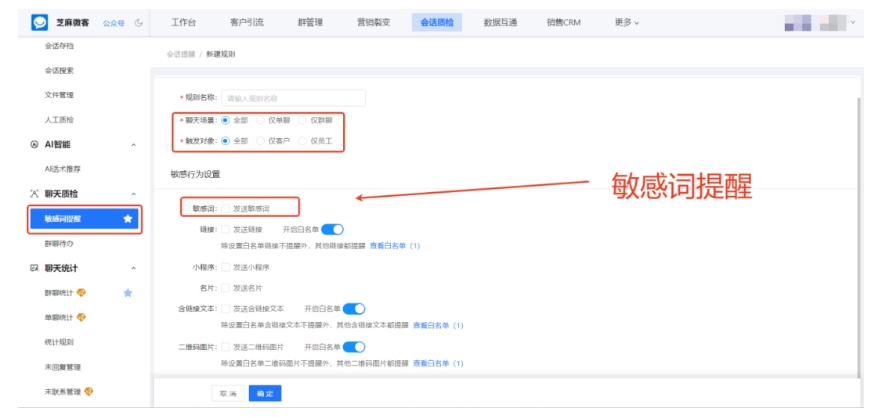
Task: Open 群聊待办 in sidebar
Action: (x=59, y=244)
